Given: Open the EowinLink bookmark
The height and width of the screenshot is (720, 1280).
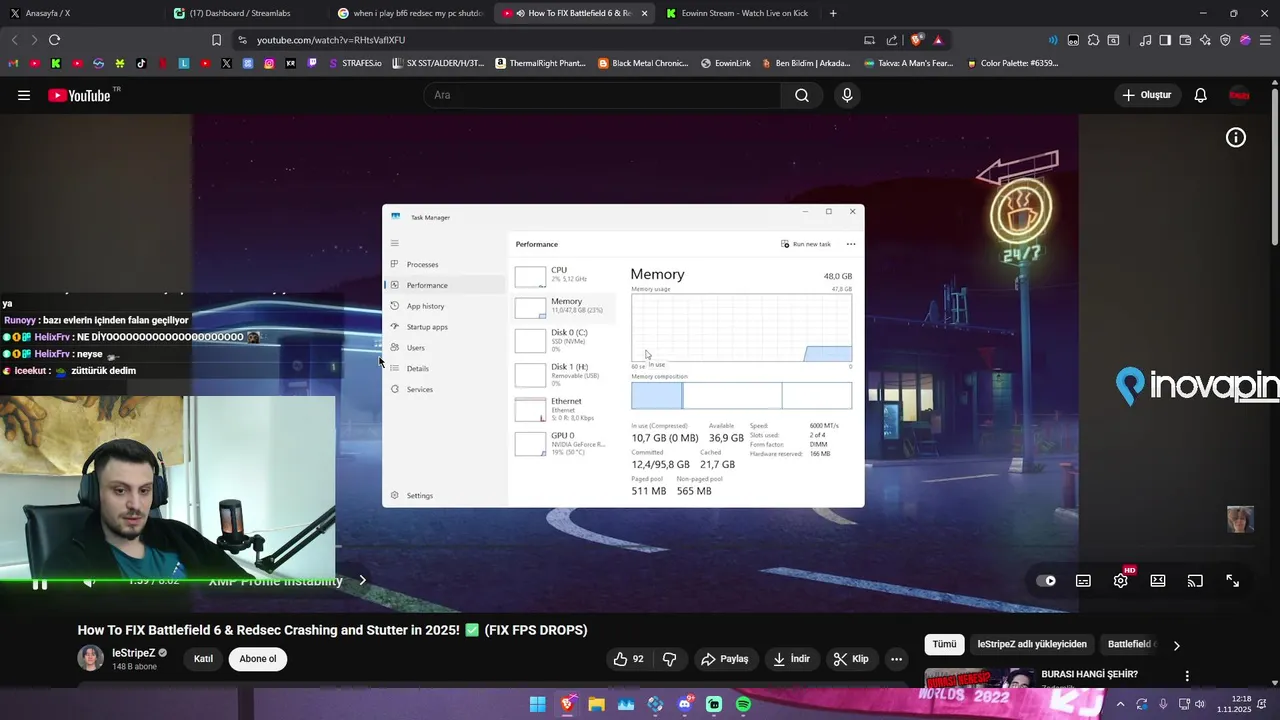Looking at the screenshot, I should click(726, 63).
